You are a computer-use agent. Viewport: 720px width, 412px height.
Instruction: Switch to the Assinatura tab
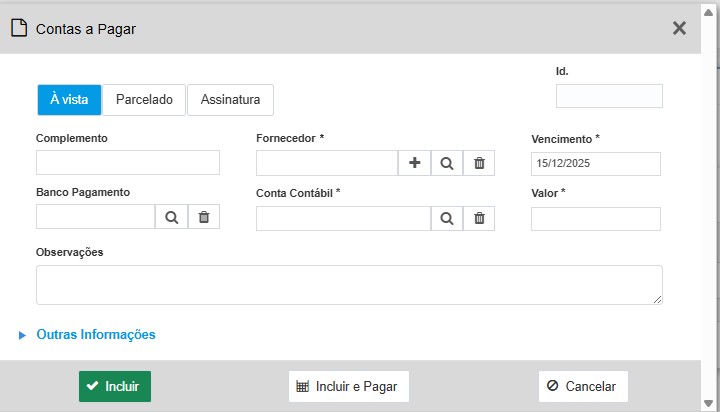[x=231, y=100]
